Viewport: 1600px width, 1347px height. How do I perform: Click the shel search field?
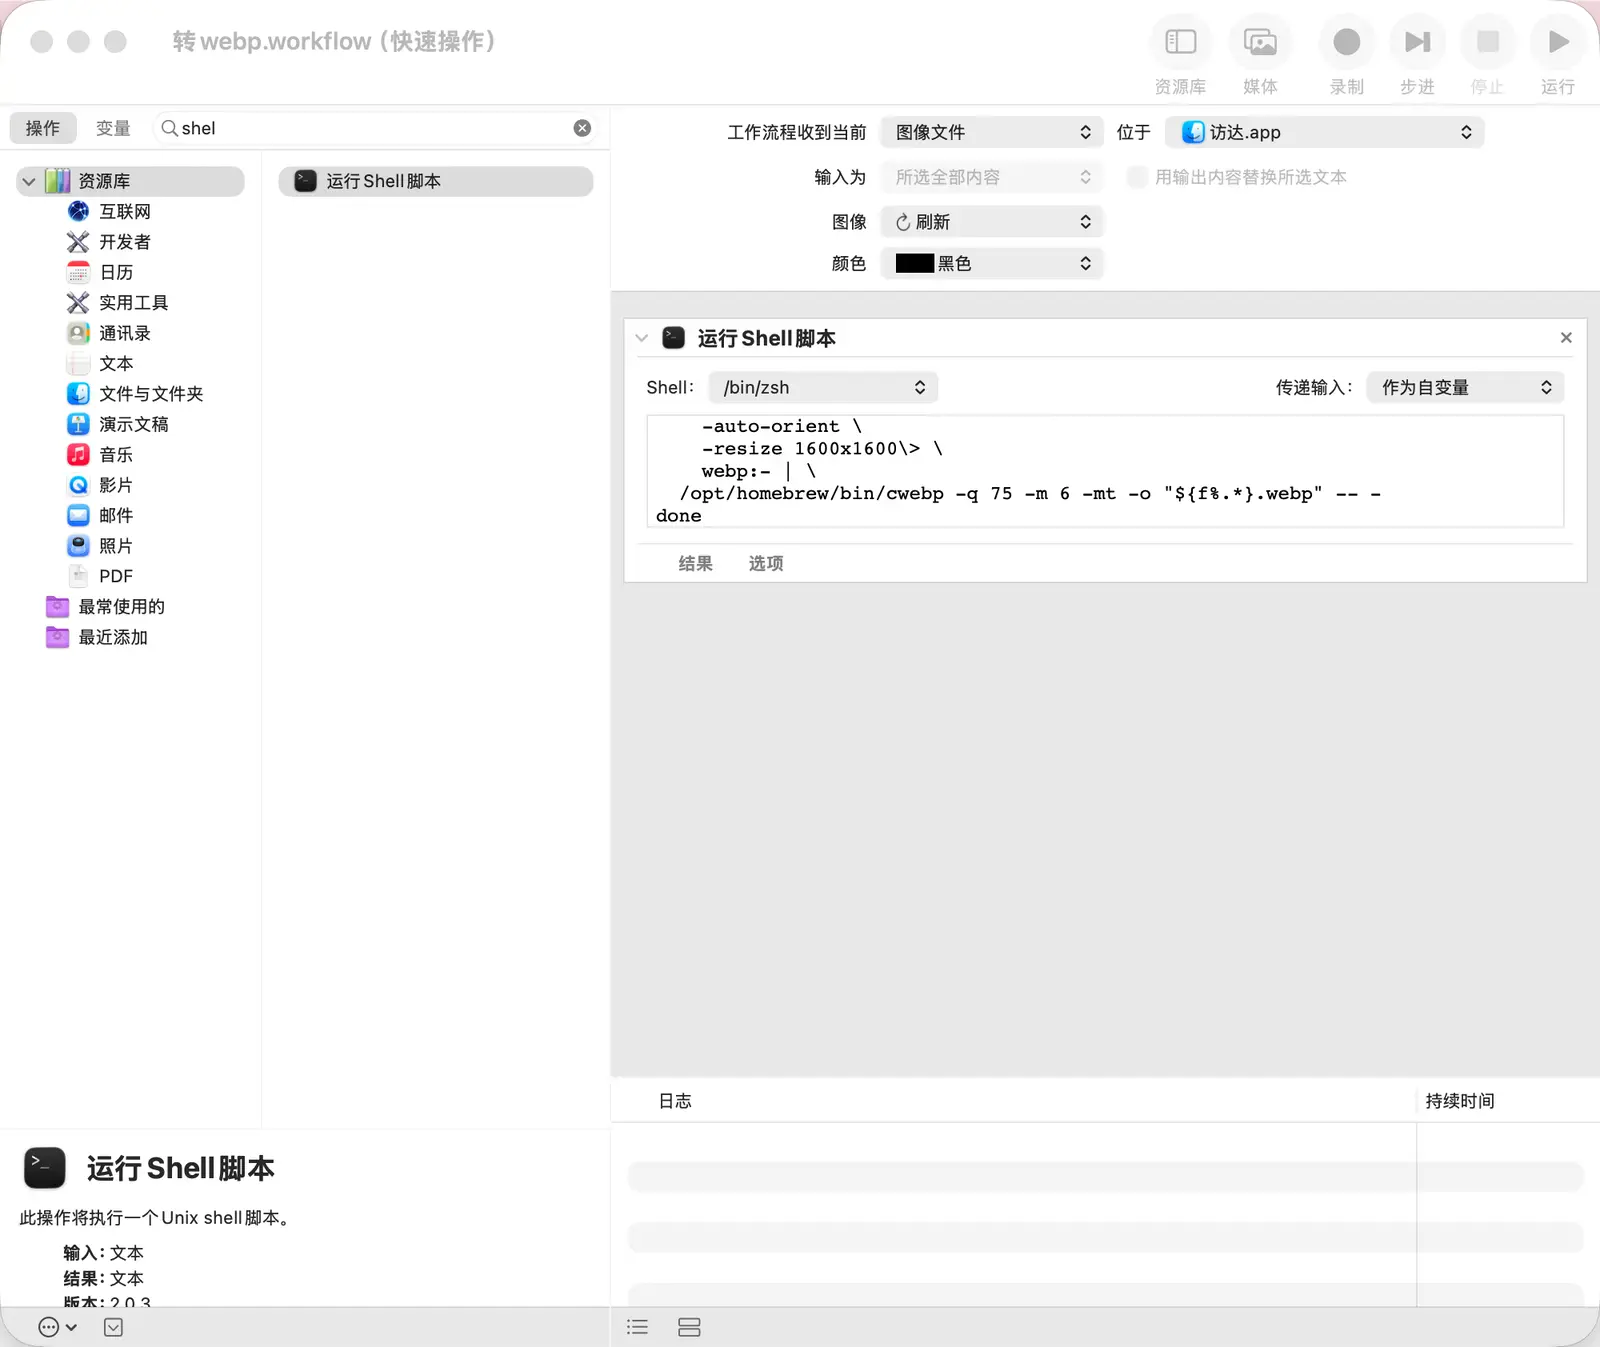coord(376,128)
